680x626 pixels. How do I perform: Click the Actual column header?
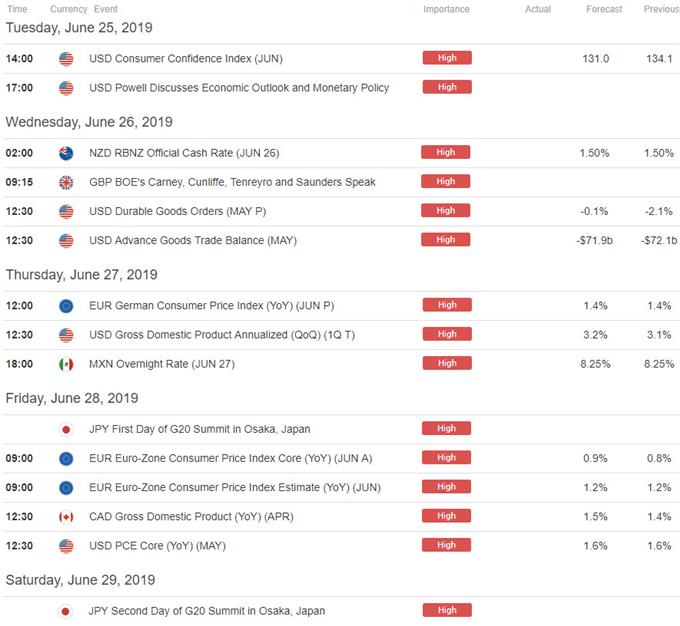(538, 9)
